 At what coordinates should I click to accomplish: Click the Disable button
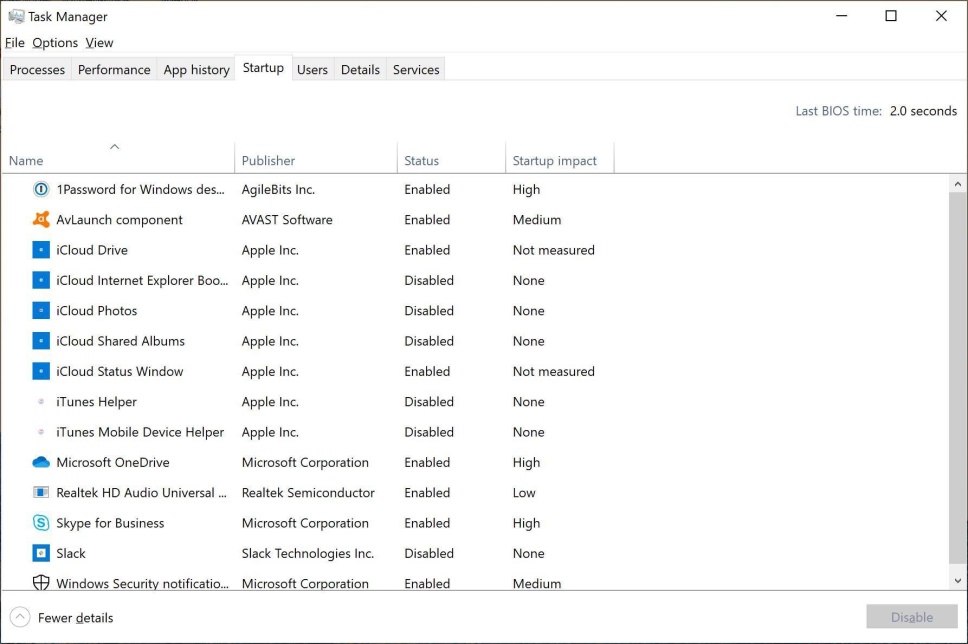tap(911, 617)
